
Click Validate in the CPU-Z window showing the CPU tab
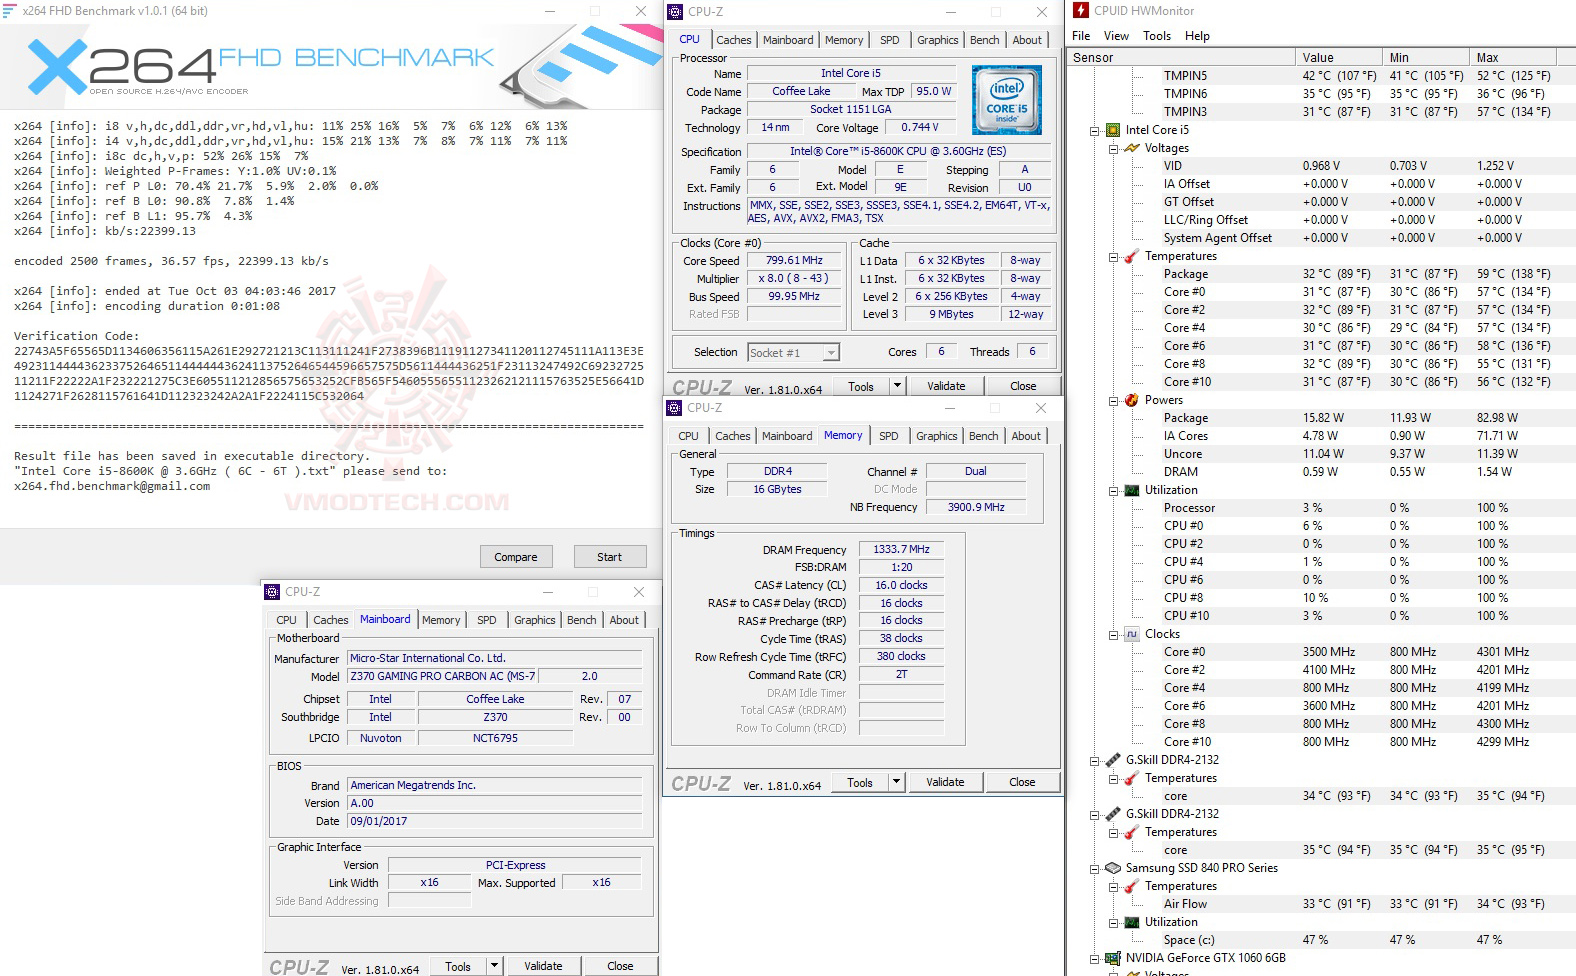946,386
